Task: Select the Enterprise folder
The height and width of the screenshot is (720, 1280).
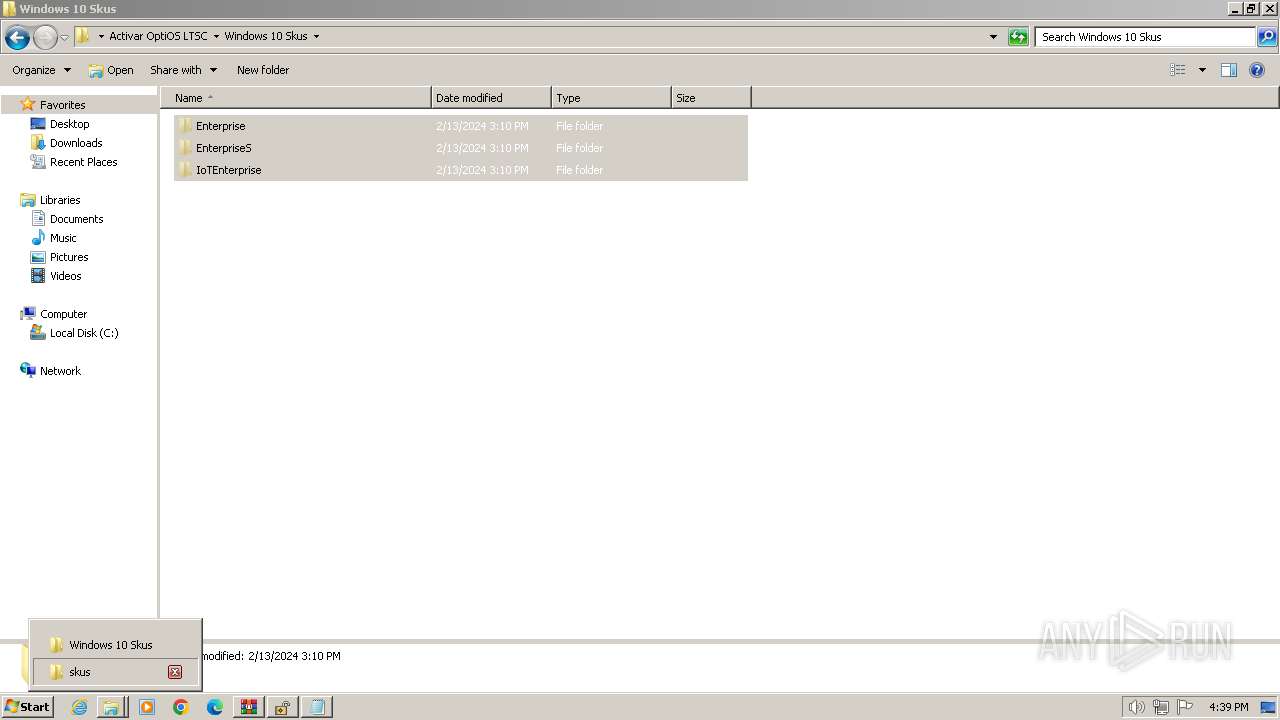Action: pyautogui.click(x=461, y=126)
